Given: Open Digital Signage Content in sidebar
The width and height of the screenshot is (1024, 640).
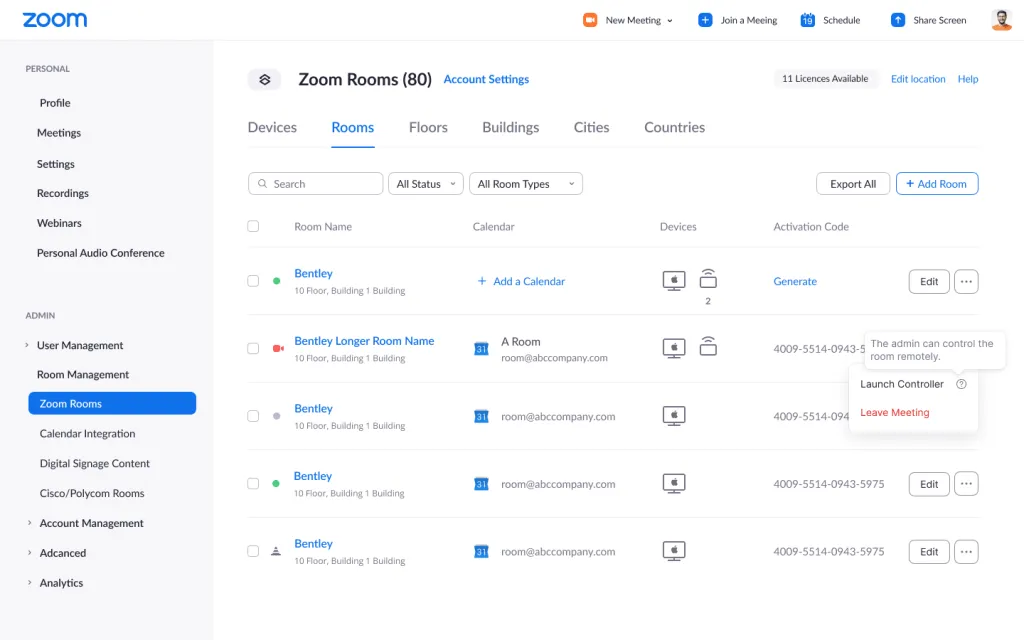Looking at the screenshot, I should 95,464.
